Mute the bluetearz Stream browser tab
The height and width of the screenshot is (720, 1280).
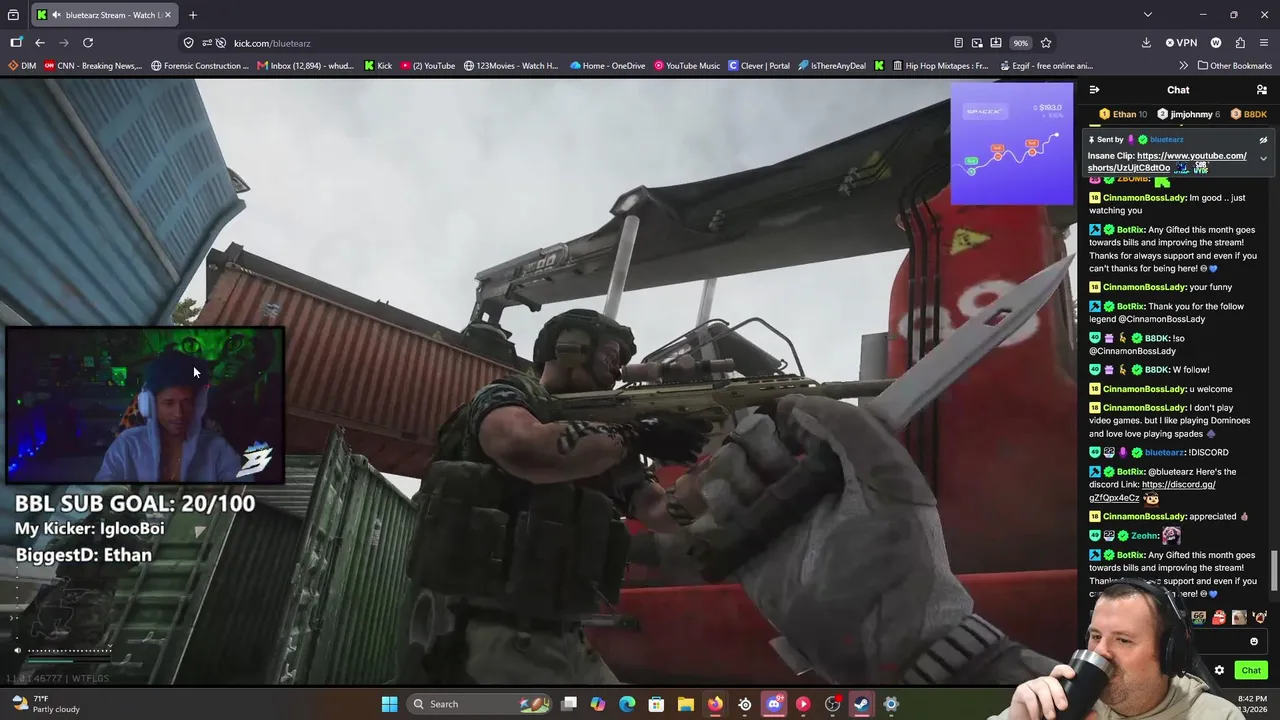pyautogui.click(x=56, y=15)
